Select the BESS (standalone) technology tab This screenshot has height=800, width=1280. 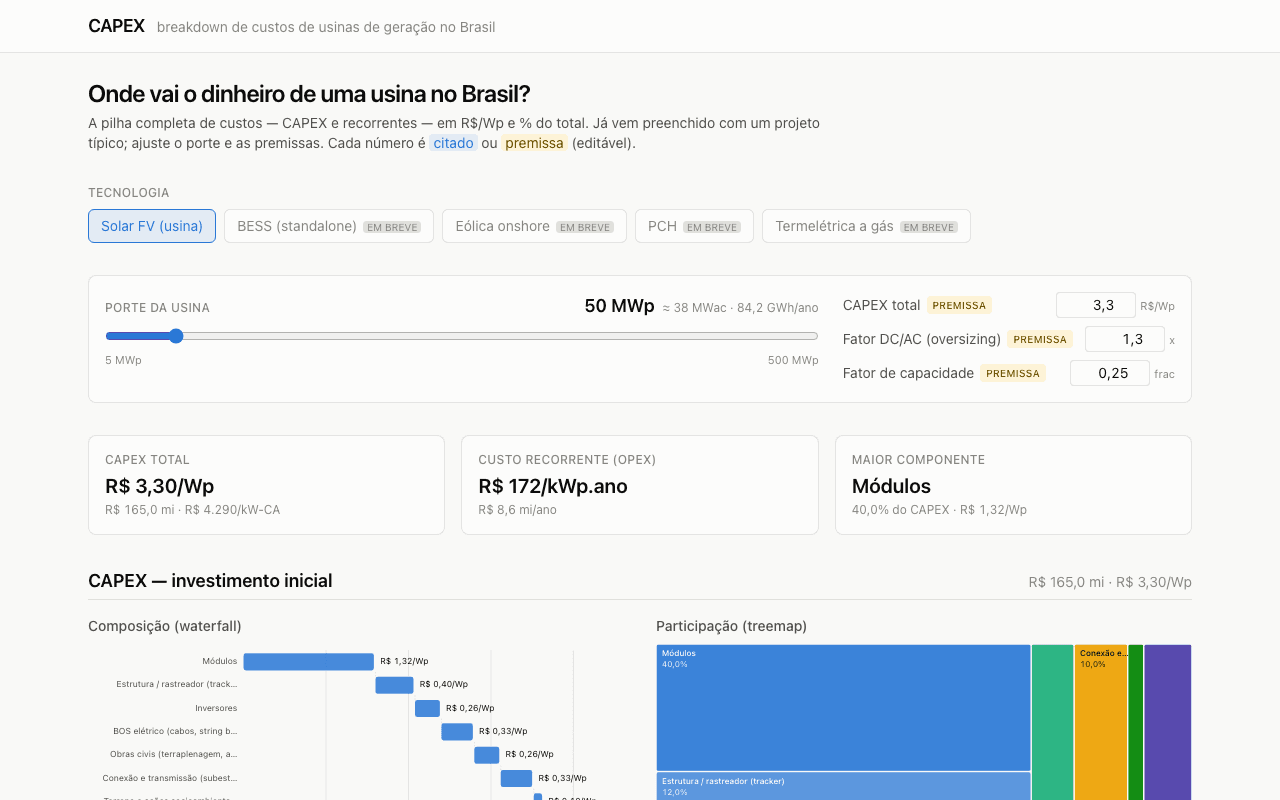pyautogui.click(x=329, y=226)
